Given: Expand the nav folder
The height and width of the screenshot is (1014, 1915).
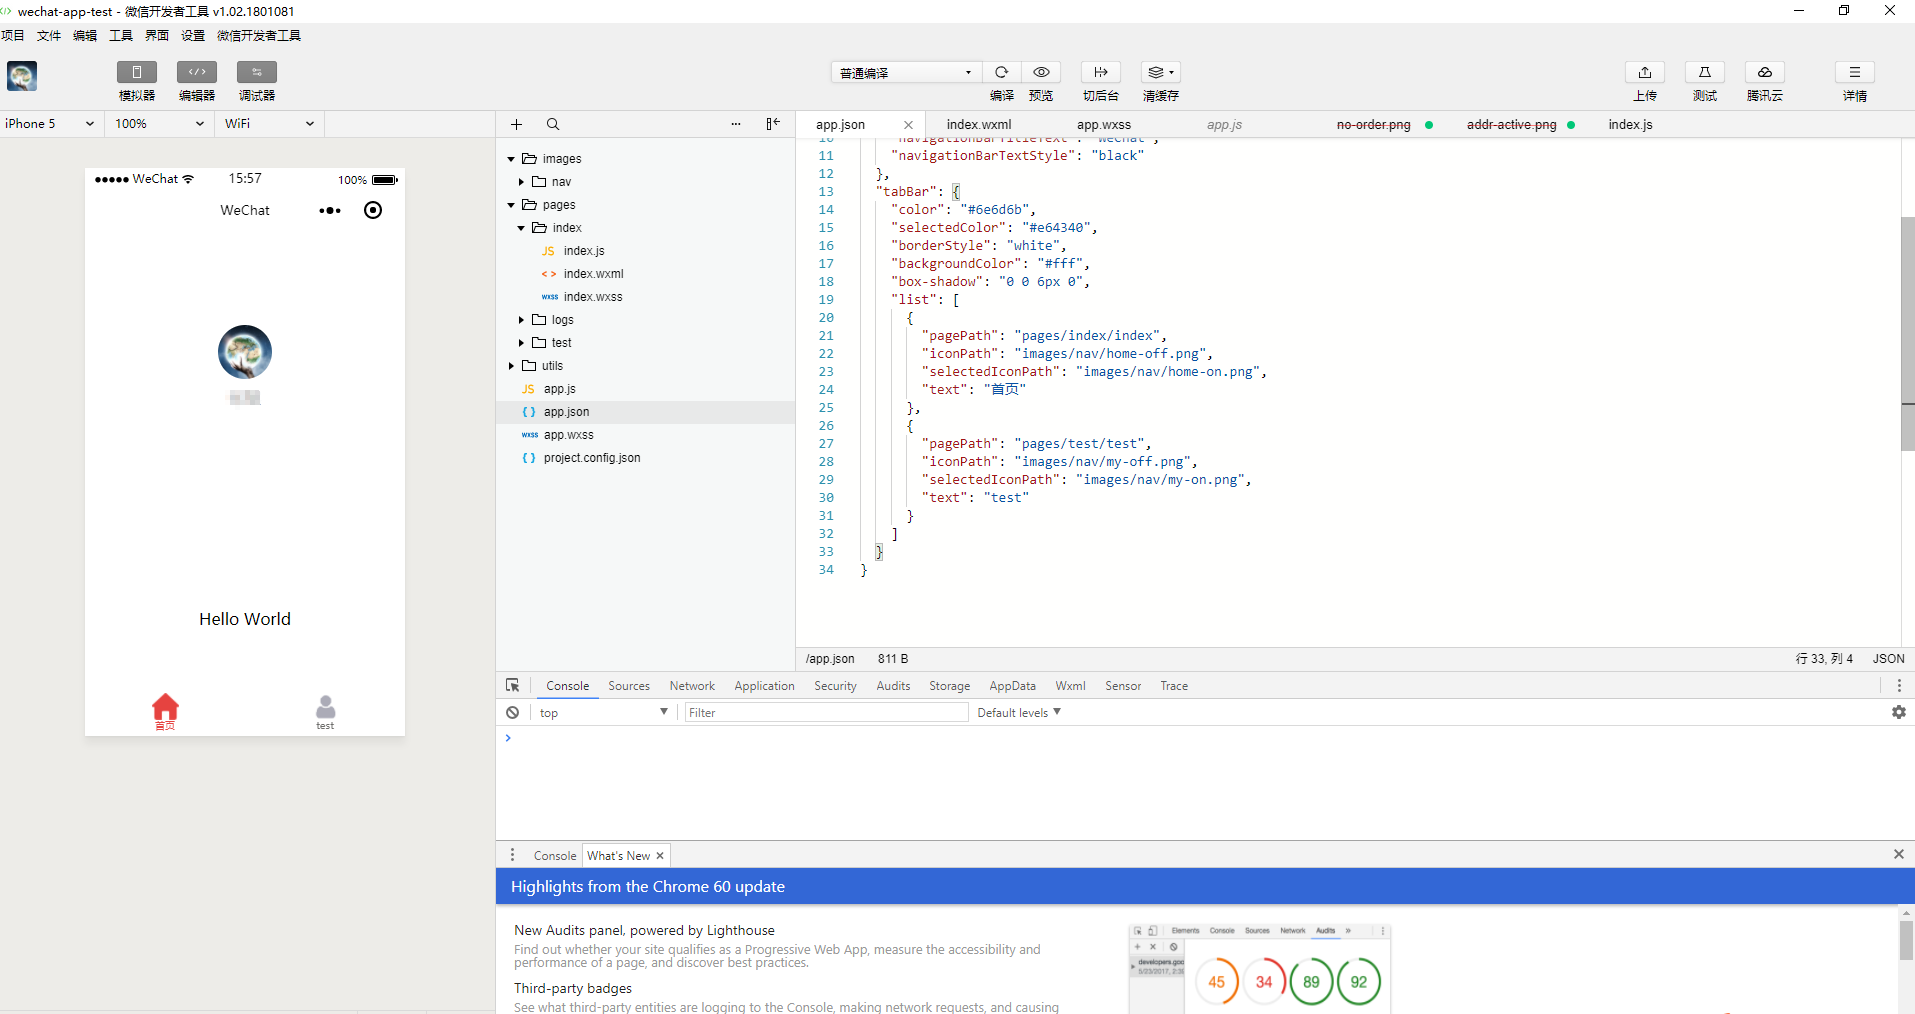Looking at the screenshot, I should pos(521,182).
